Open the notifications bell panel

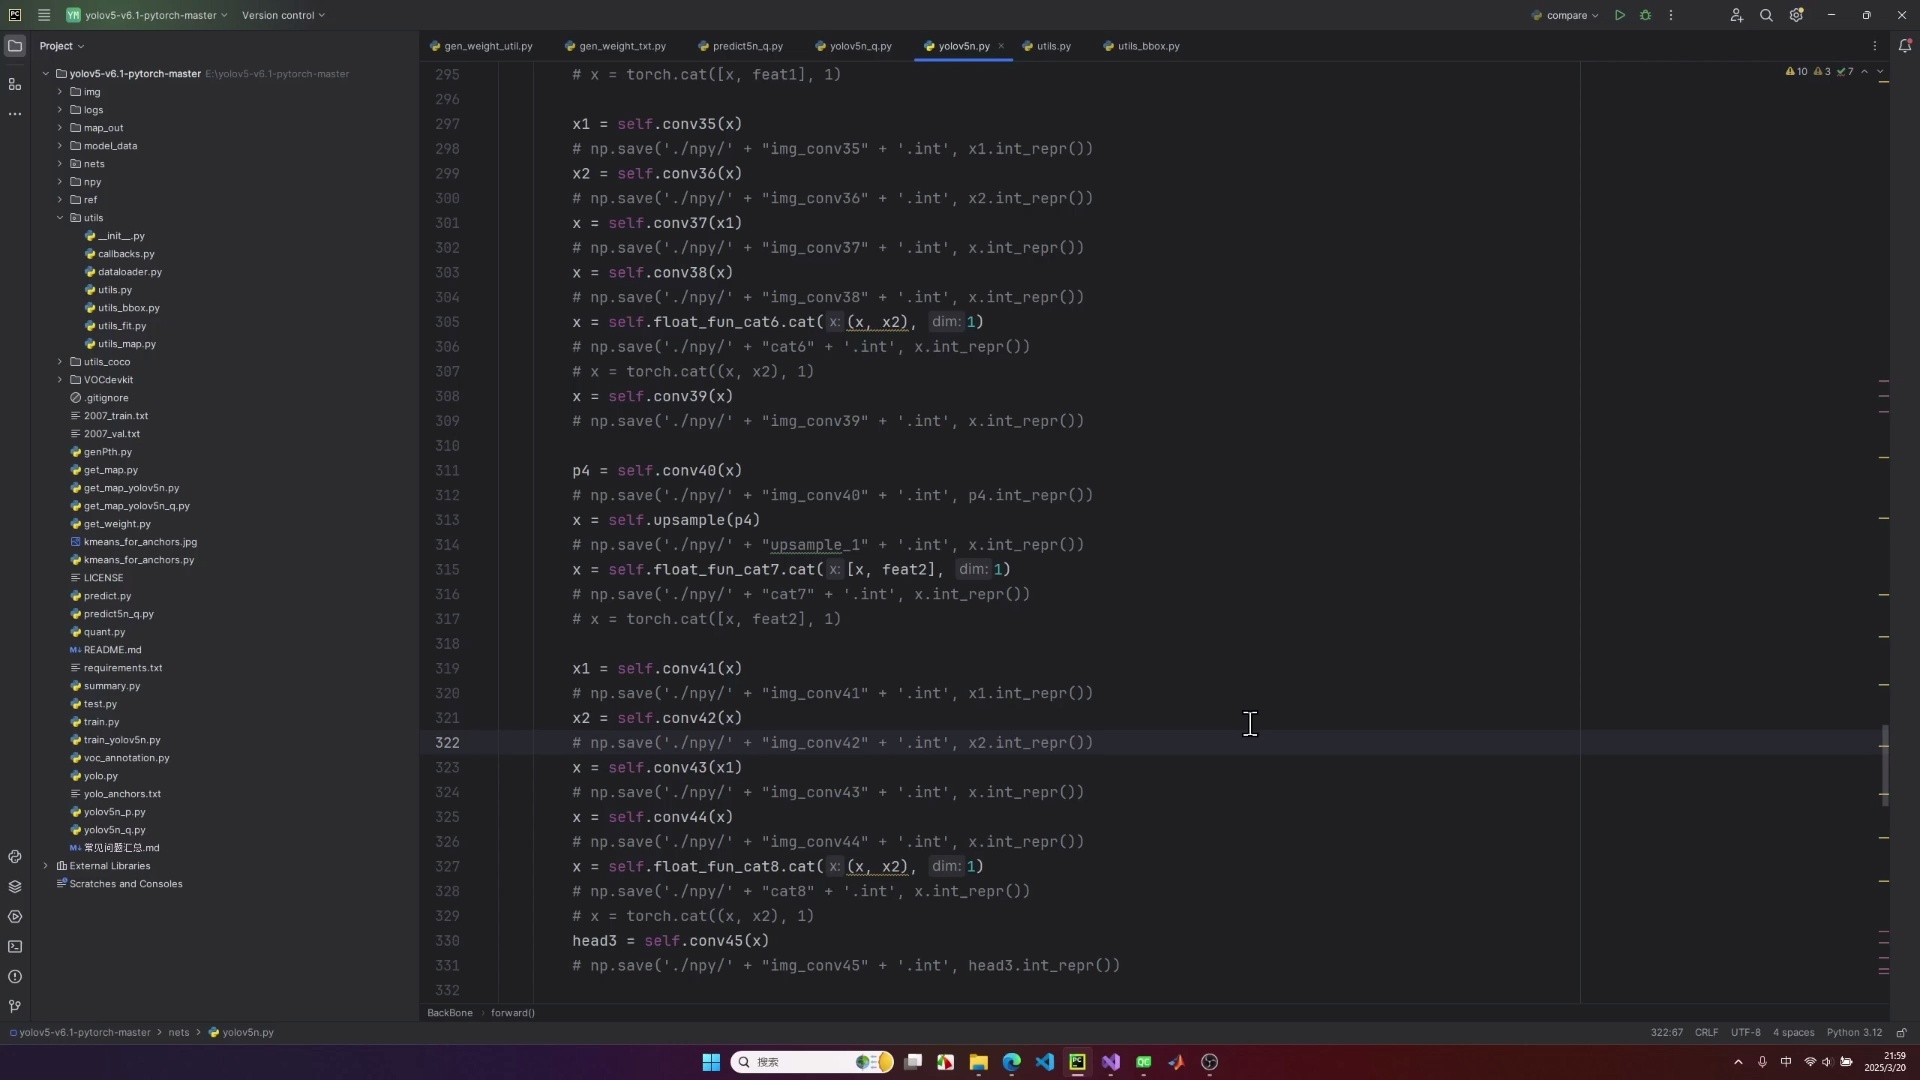point(1904,46)
